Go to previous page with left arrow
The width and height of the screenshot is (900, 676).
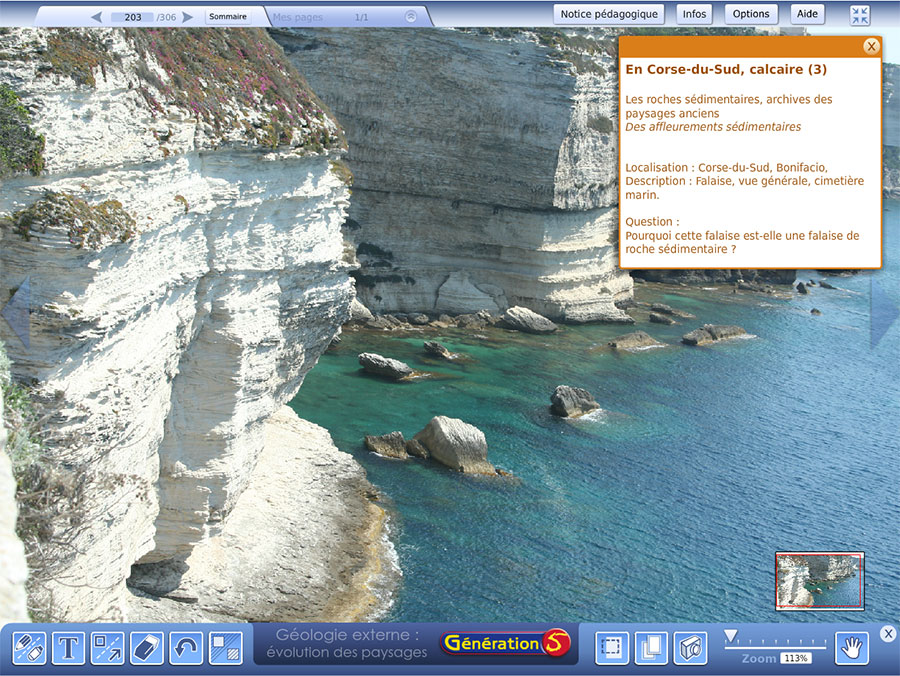click(x=96, y=17)
